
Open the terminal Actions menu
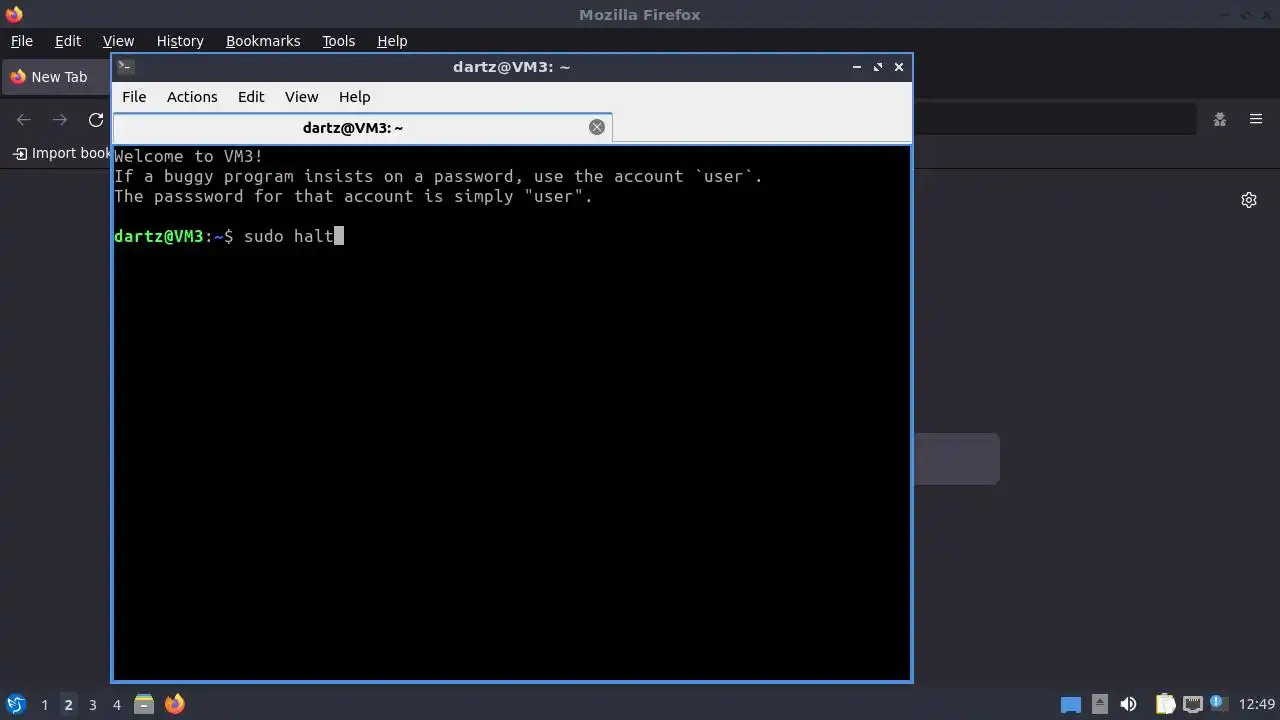pyautogui.click(x=192, y=97)
